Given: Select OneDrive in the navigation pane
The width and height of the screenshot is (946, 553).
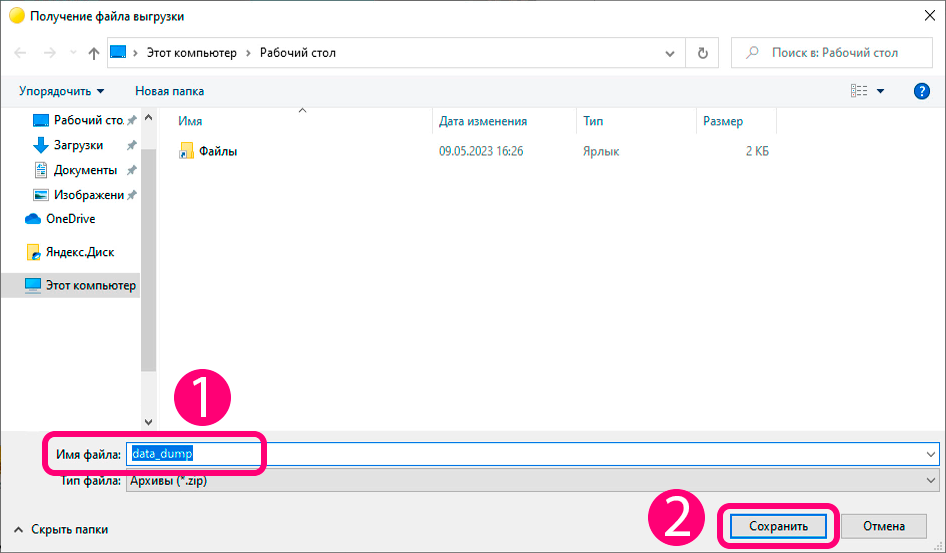Looking at the screenshot, I should 71,219.
